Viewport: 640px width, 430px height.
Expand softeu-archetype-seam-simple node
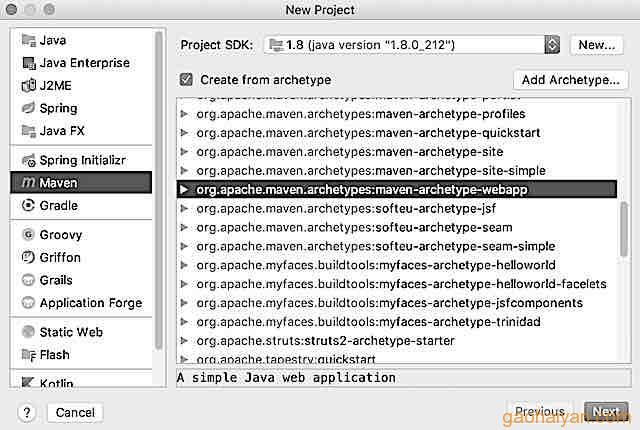(x=184, y=246)
